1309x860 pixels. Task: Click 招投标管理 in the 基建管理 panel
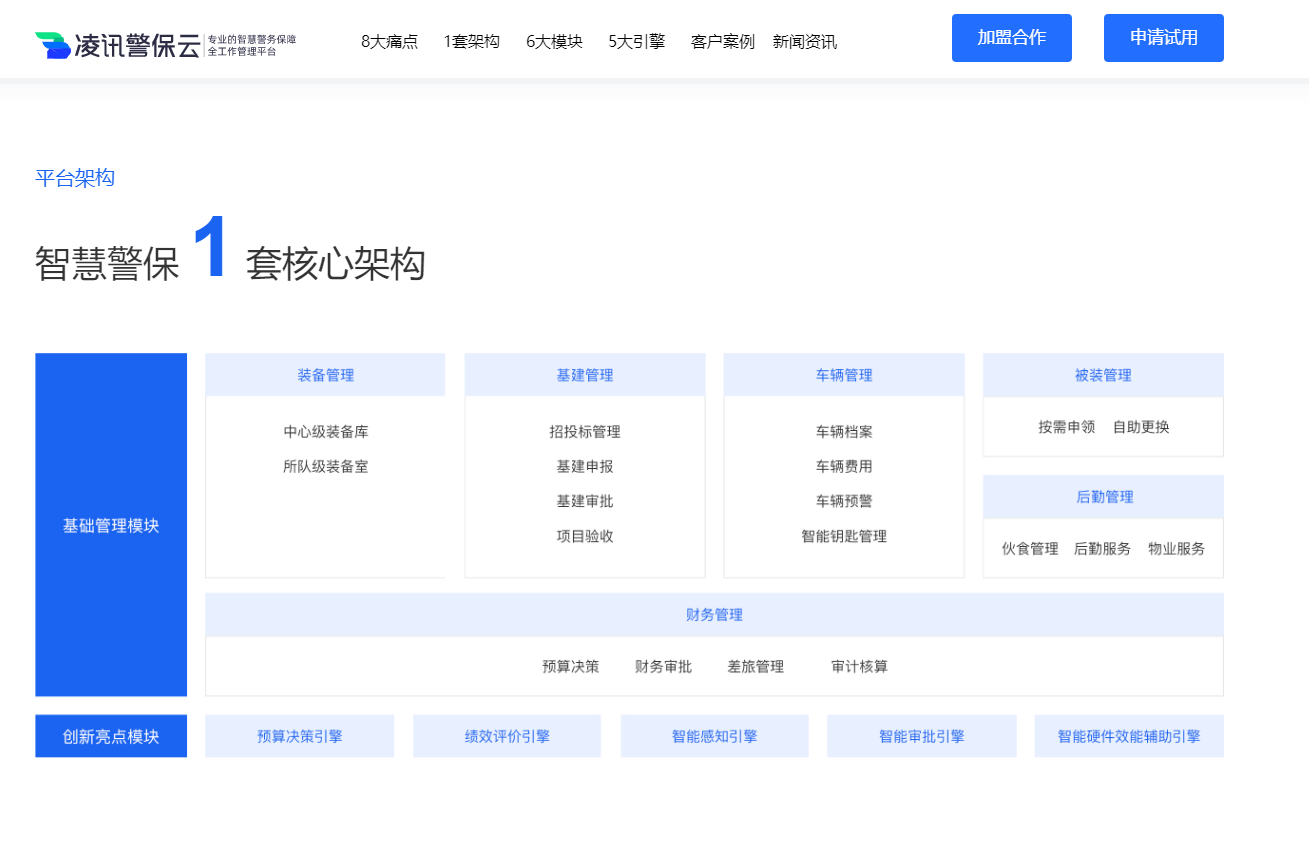[x=584, y=432]
